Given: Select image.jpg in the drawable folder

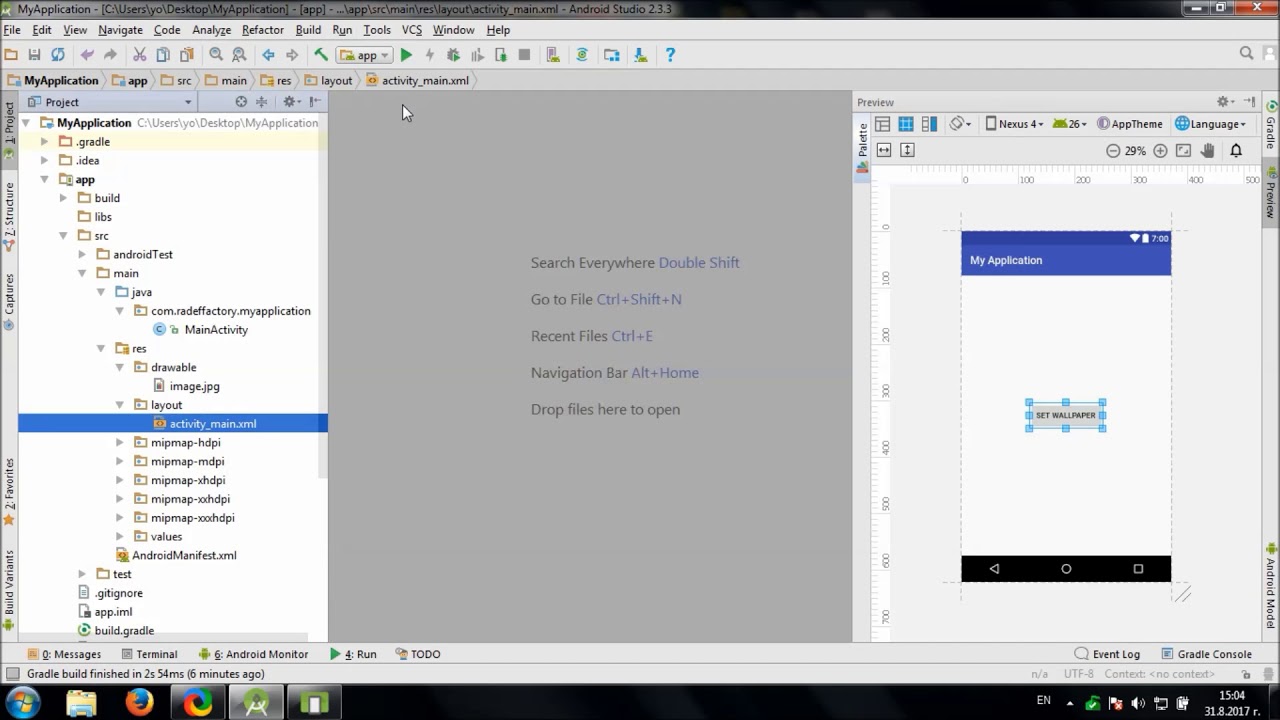Looking at the screenshot, I should pos(194,386).
